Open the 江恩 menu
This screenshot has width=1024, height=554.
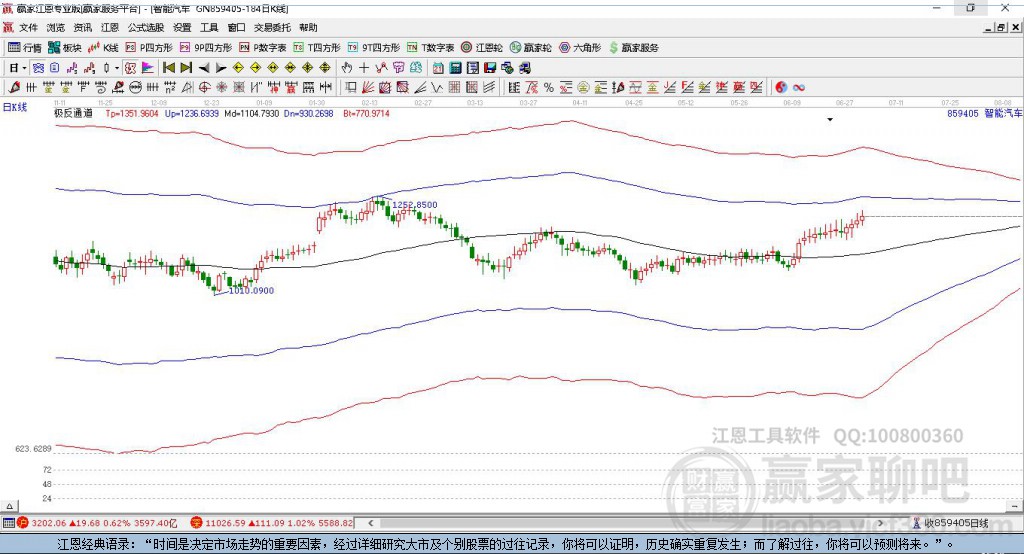tap(110, 27)
